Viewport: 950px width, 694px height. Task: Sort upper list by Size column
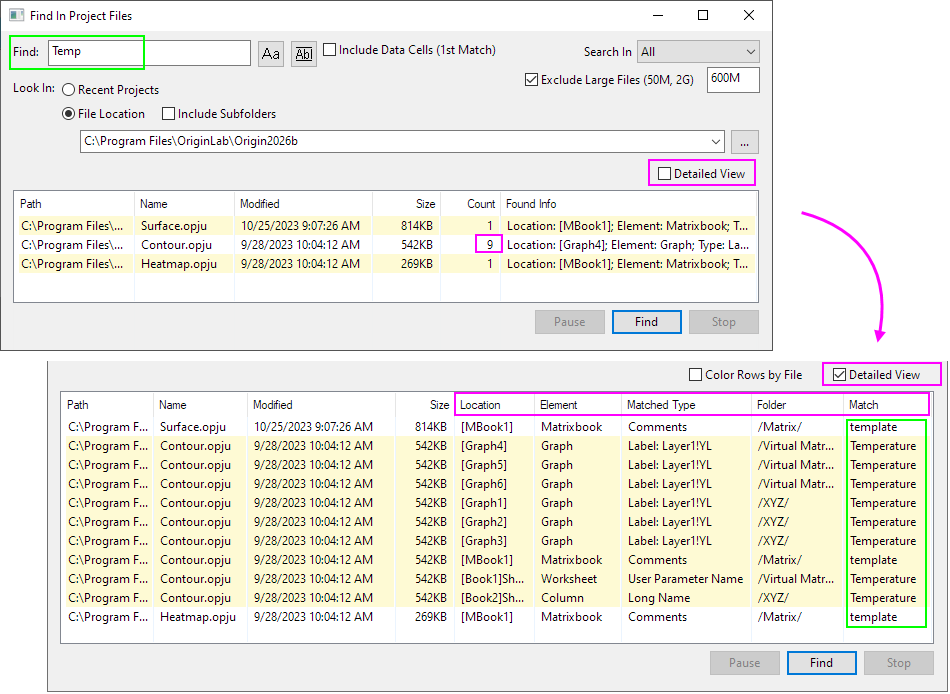point(406,204)
